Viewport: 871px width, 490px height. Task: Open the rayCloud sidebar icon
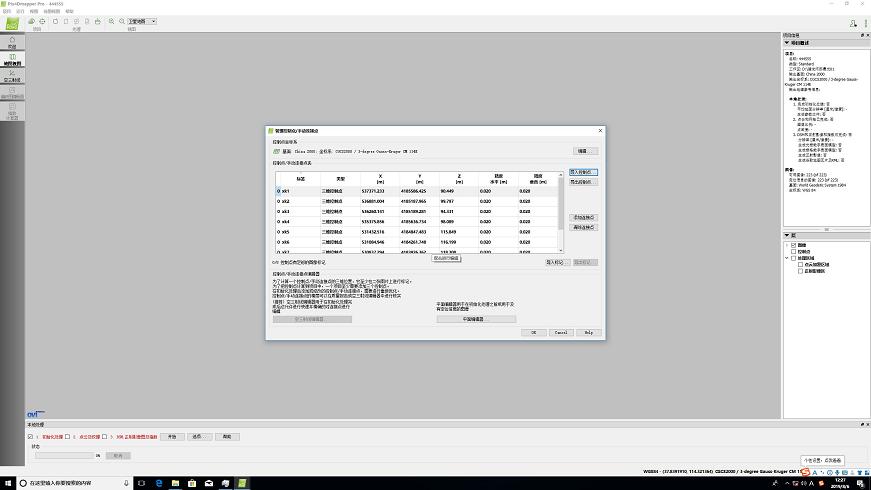[12, 78]
